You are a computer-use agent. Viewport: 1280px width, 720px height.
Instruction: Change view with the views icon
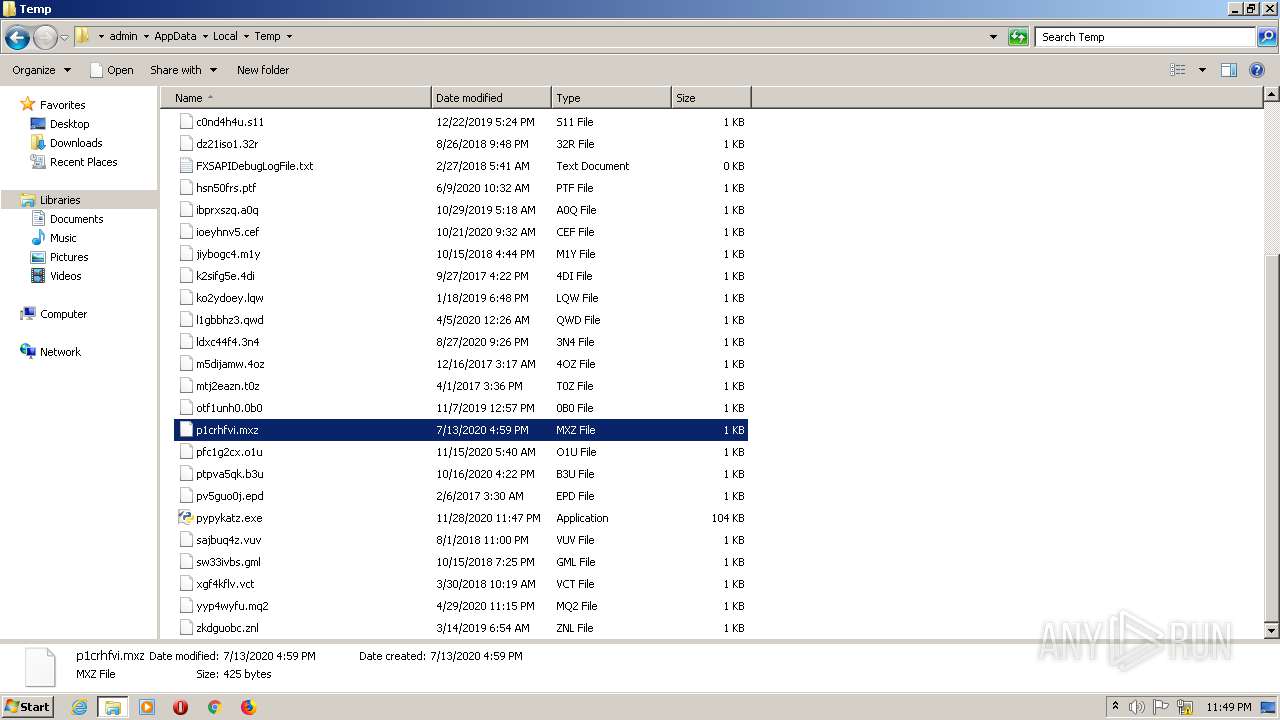[x=1178, y=70]
